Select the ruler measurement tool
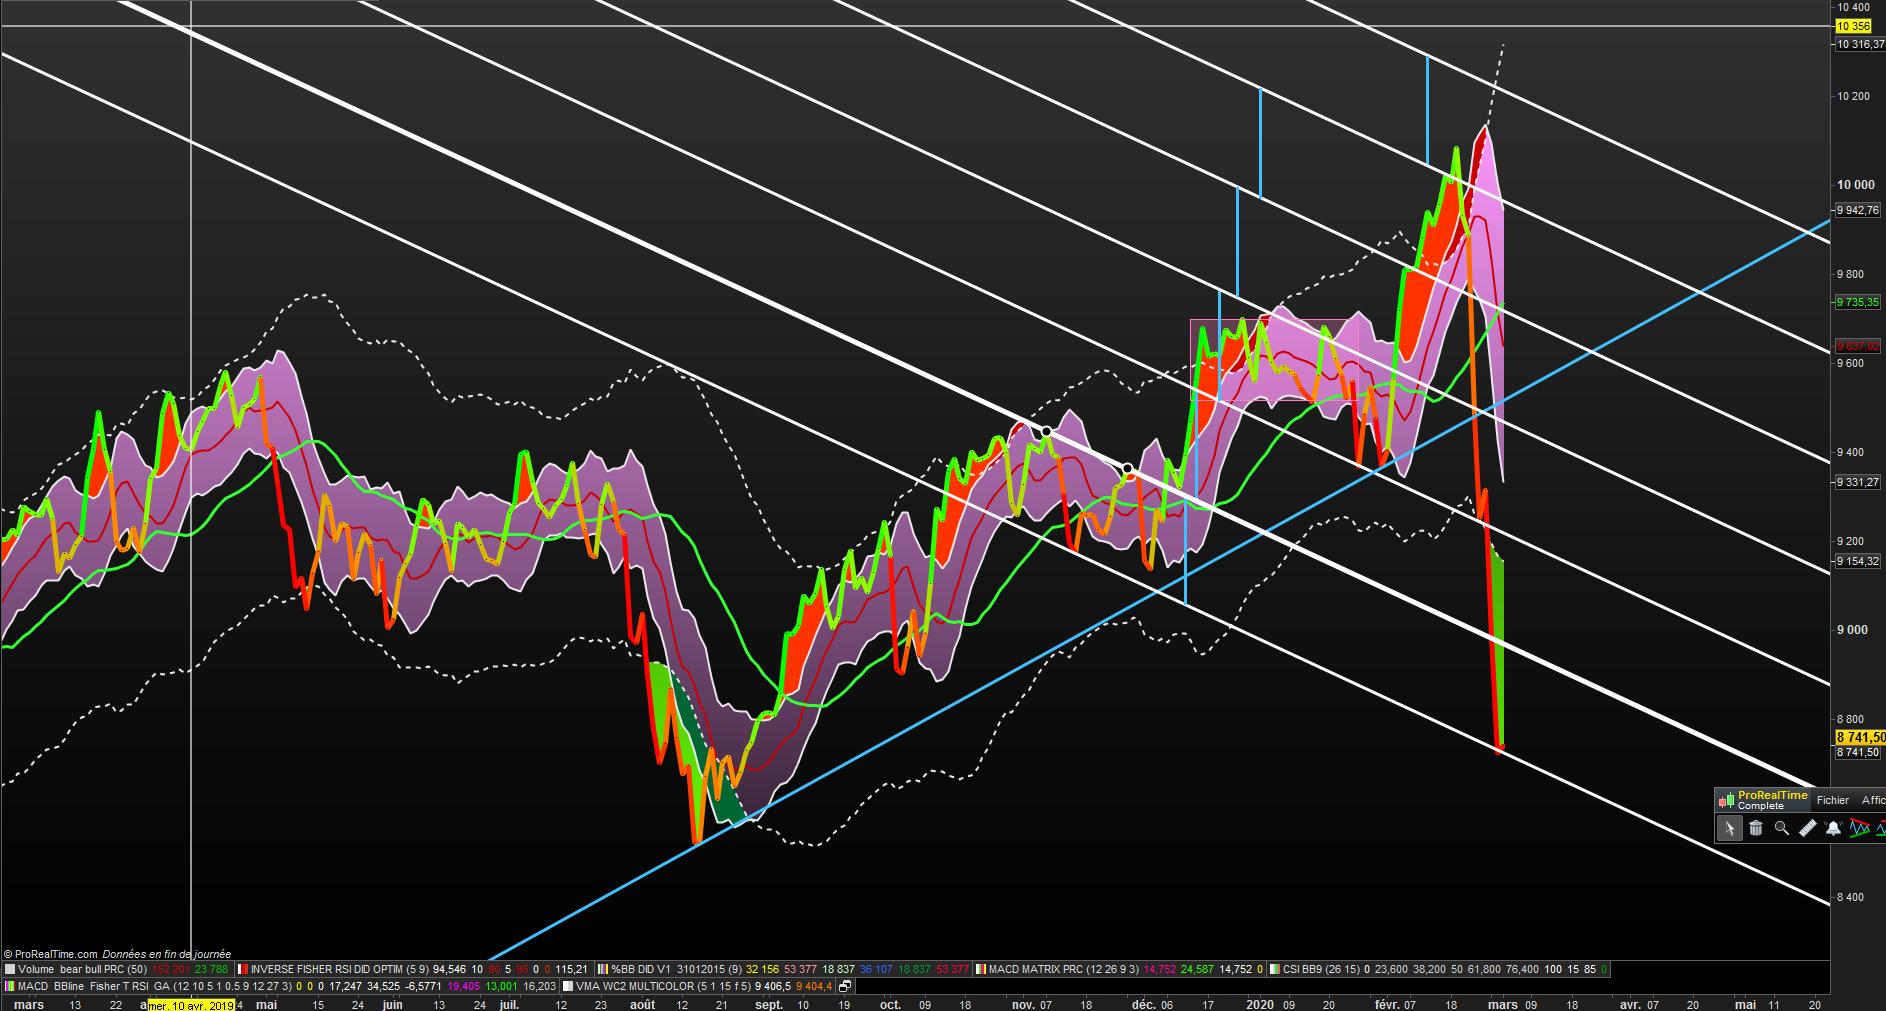 pyautogui.click(x=1808, y=828)
